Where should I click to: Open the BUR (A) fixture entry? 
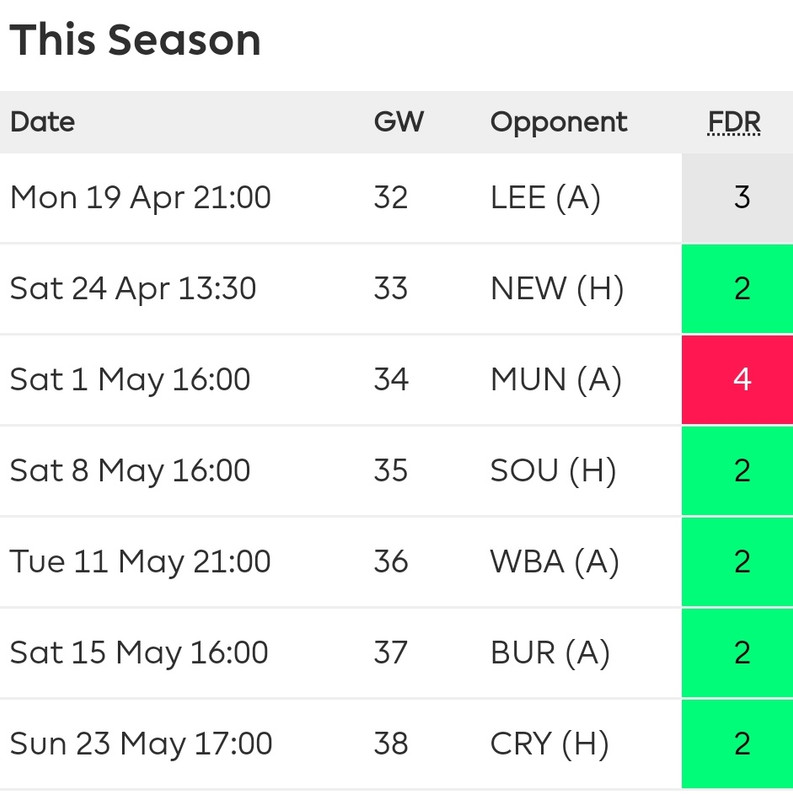550,653
